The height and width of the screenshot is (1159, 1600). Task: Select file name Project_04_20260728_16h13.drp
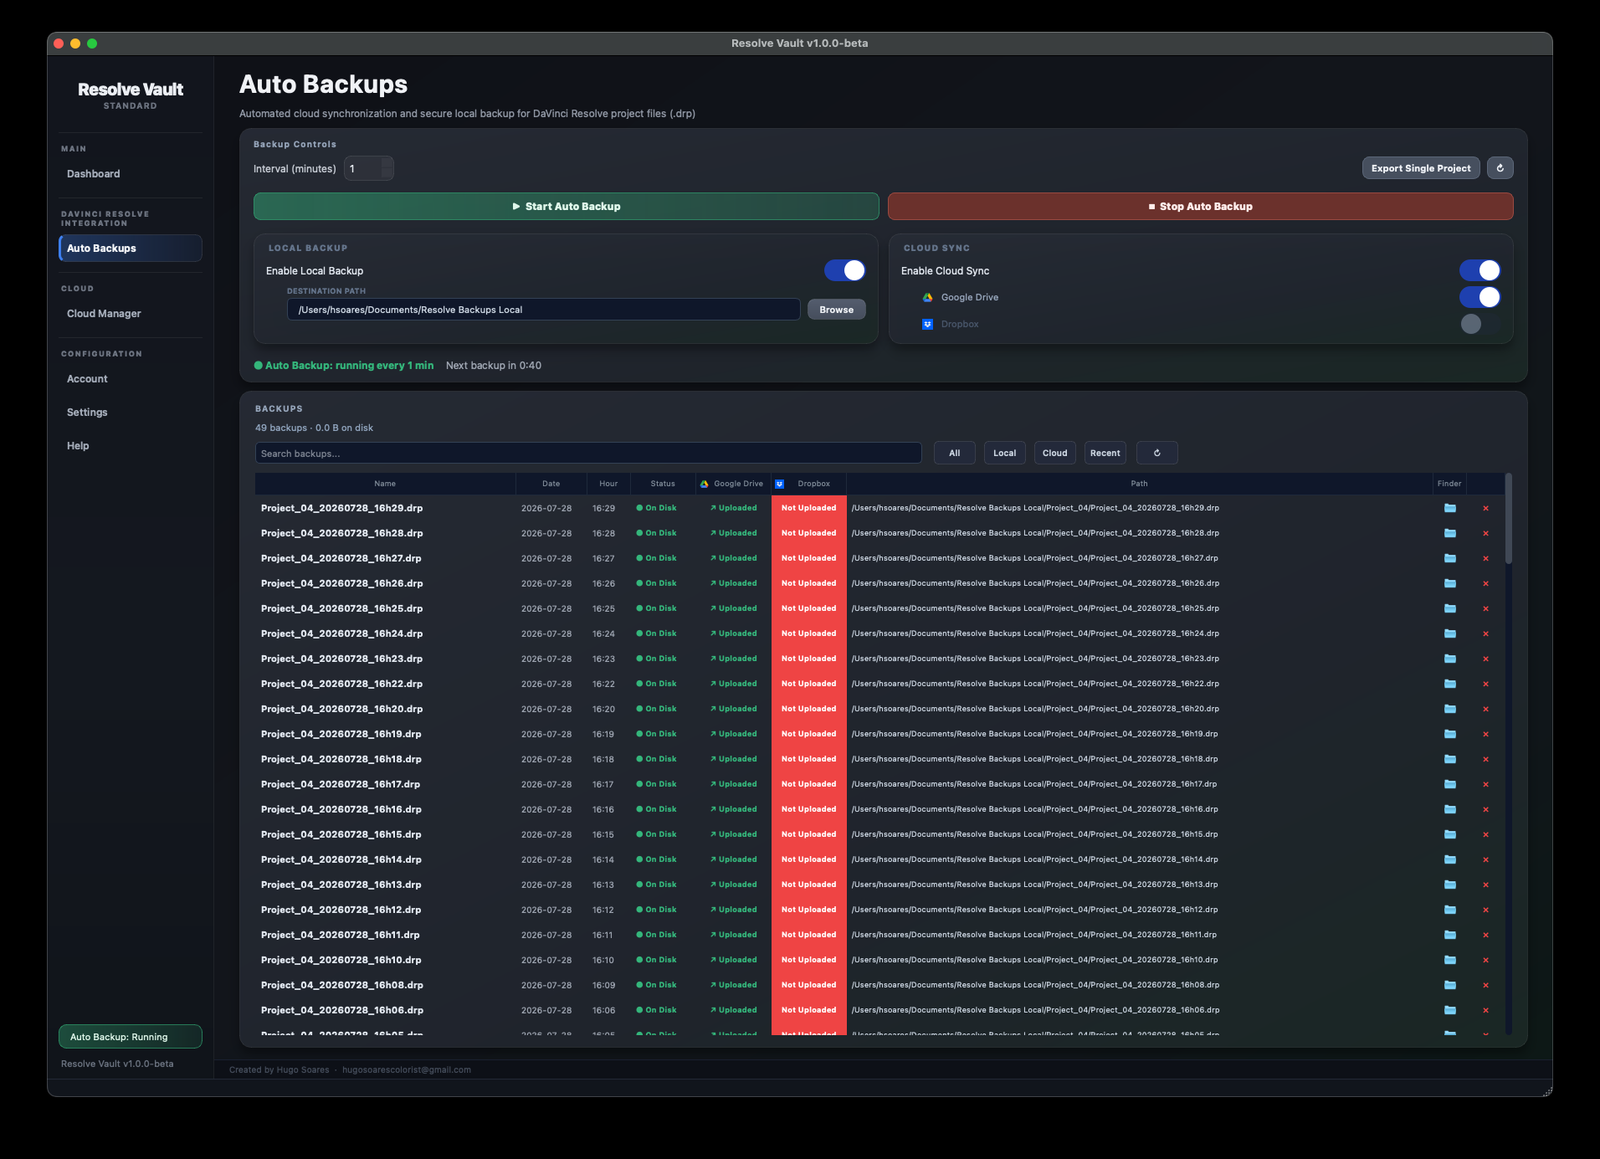click(x=341, y=885)
